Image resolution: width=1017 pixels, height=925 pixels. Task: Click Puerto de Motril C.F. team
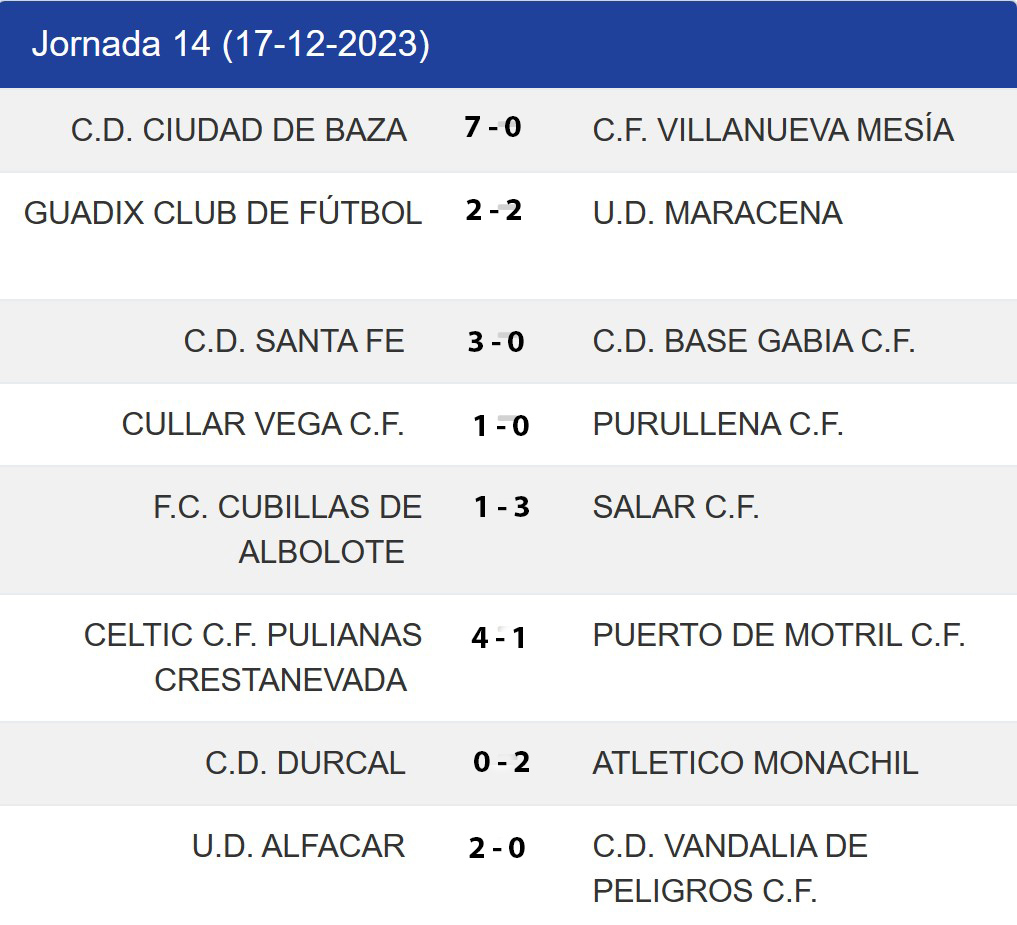pos(779,635)
